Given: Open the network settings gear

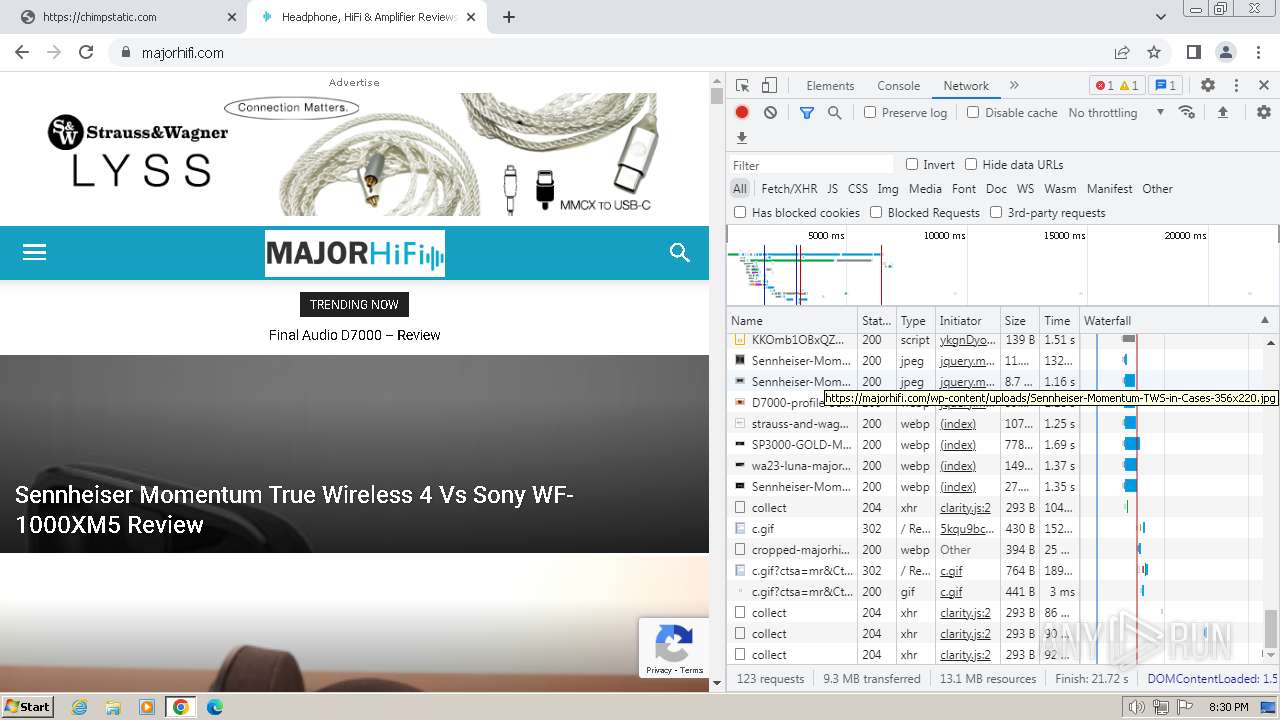Looking at the screenshot, I should (x=1264, y=113).
